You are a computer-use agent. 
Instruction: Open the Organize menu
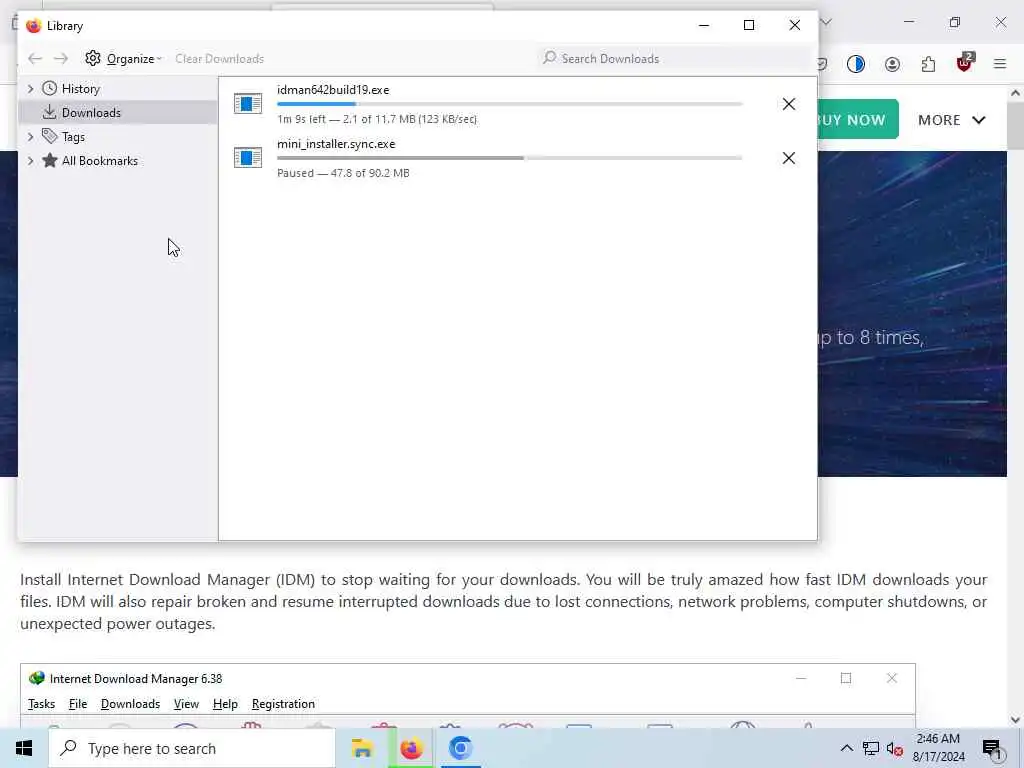(x=123, y=59)
